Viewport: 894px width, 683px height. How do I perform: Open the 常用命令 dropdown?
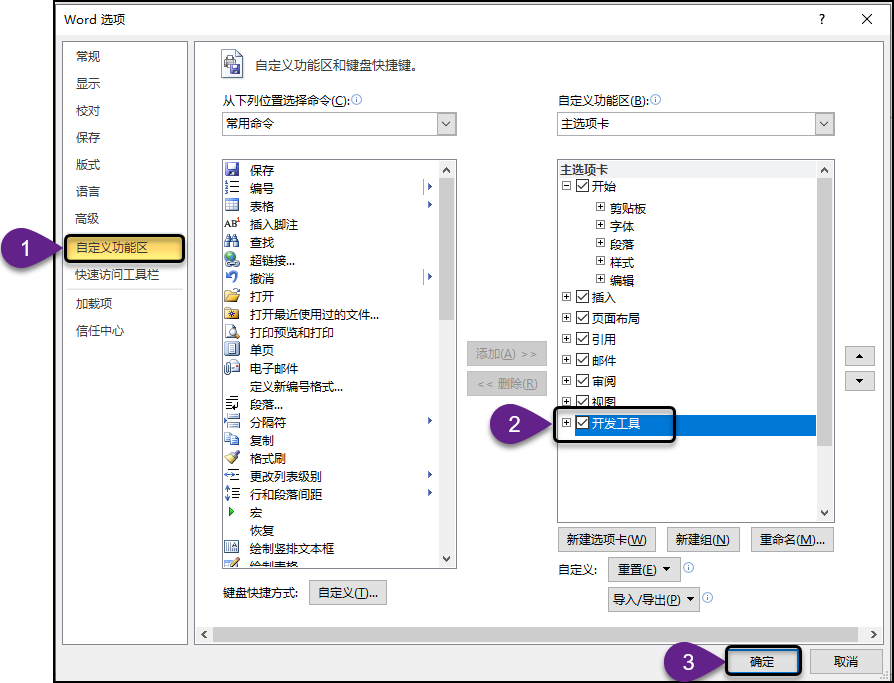(x=446, y=124)
